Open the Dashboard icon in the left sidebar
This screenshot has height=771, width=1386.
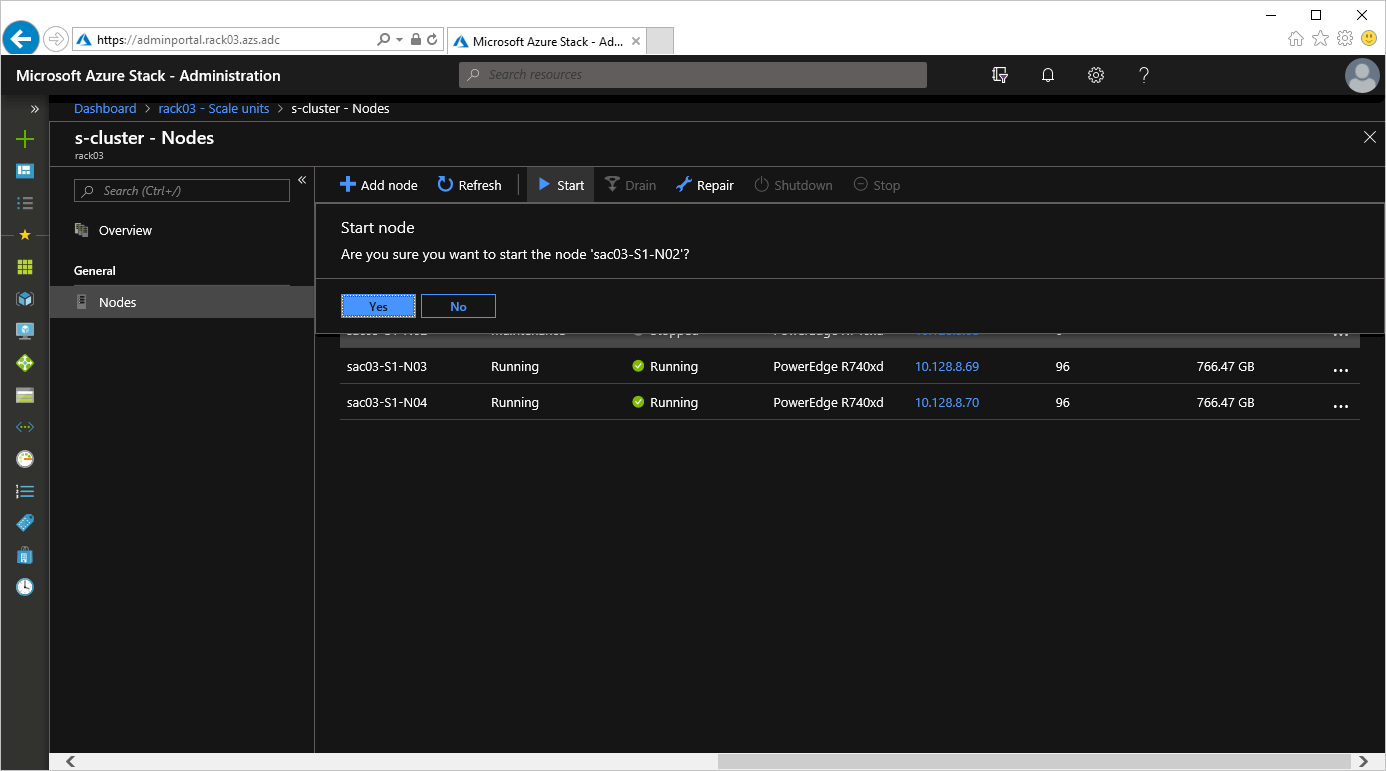(25, 171)
